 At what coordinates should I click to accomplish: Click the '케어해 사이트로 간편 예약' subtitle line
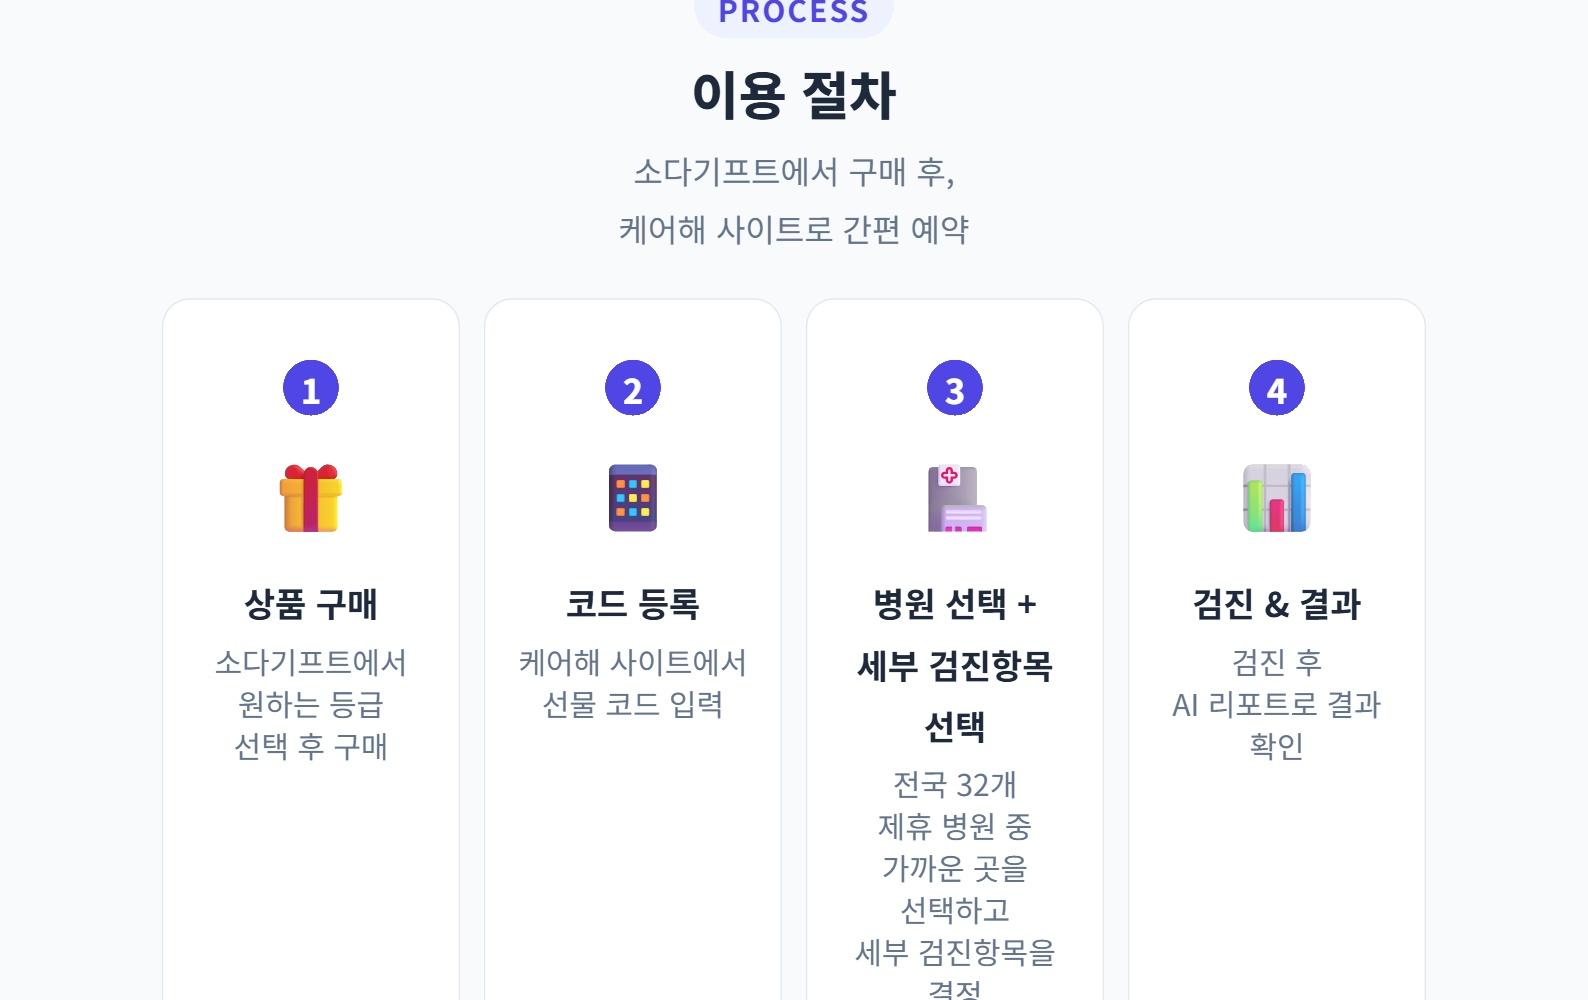click(794, 230)
